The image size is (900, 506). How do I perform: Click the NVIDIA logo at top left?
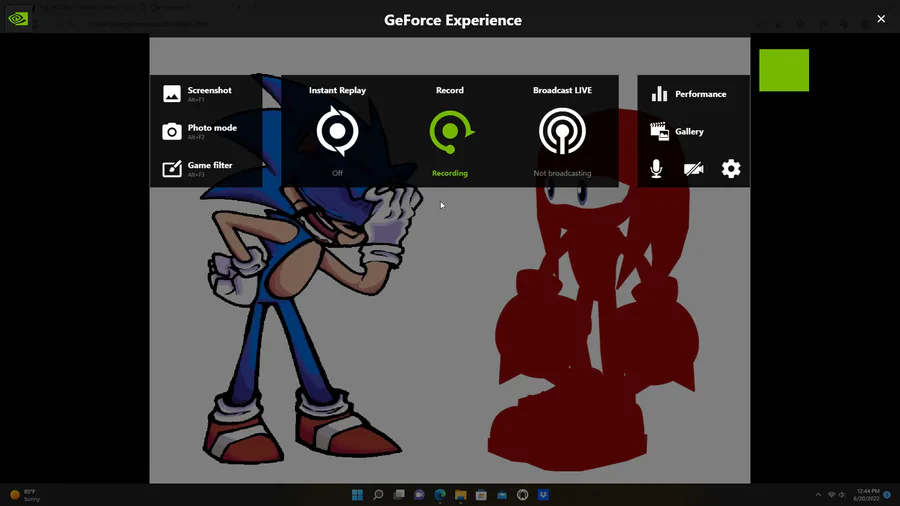(18, 18)
